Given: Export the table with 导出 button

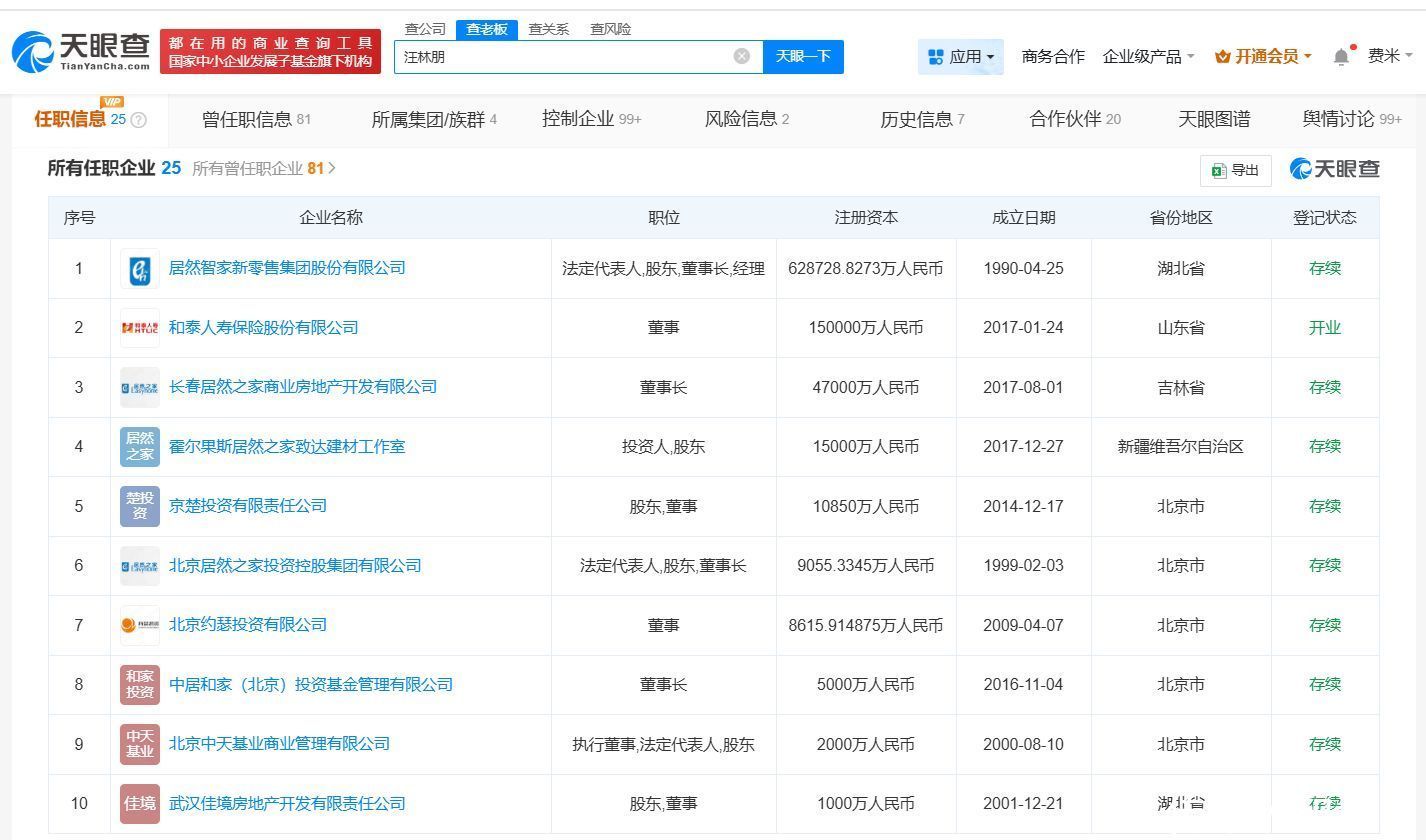Looking at the screenshot, I should coord(1235,171).
